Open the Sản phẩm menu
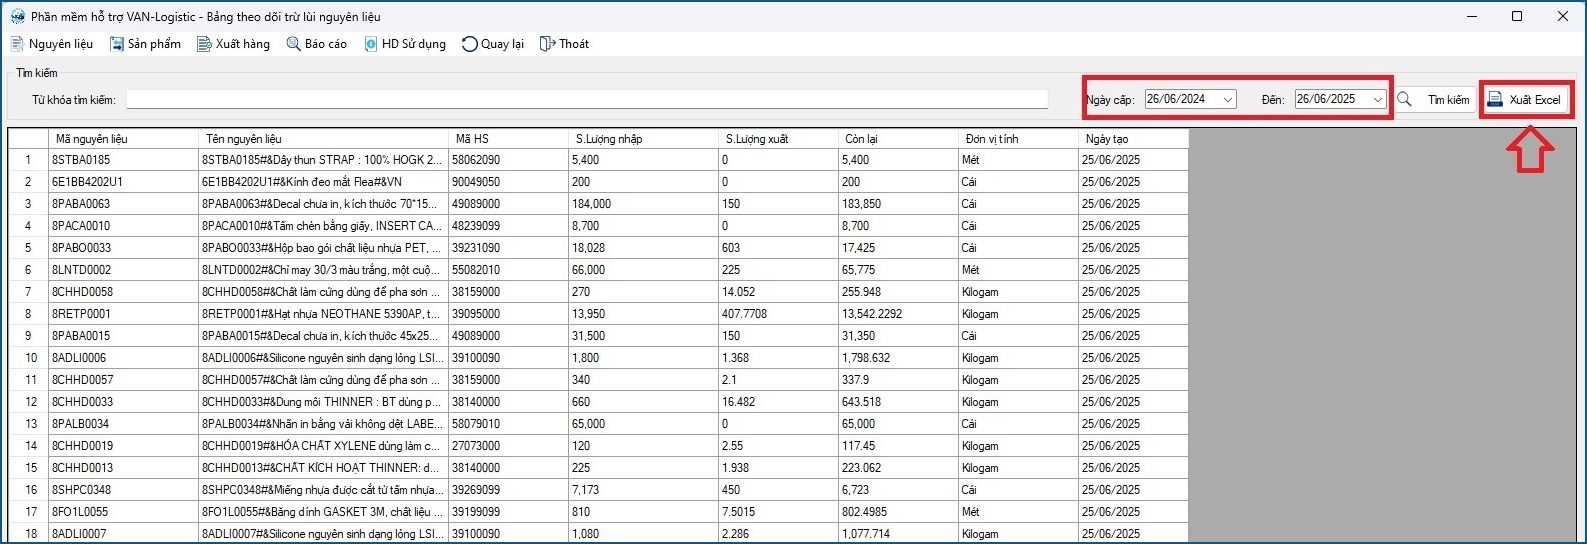The width and height of the screenshot is (1587, 544). click(x=146, y=44)
